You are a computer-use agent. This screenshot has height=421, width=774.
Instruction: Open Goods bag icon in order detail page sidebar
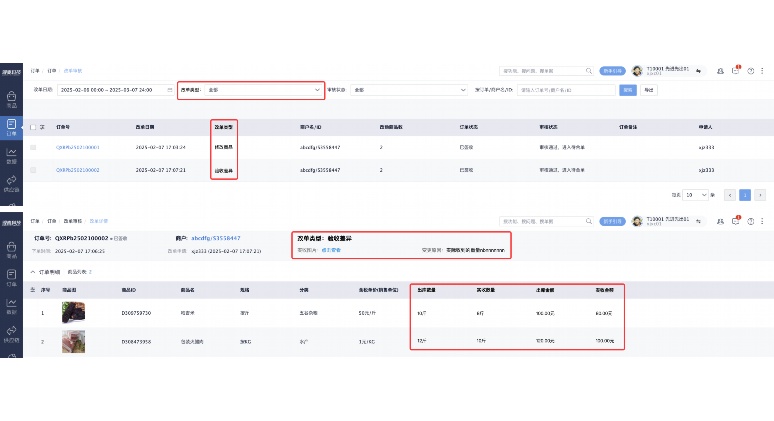(x=11, y=249)
